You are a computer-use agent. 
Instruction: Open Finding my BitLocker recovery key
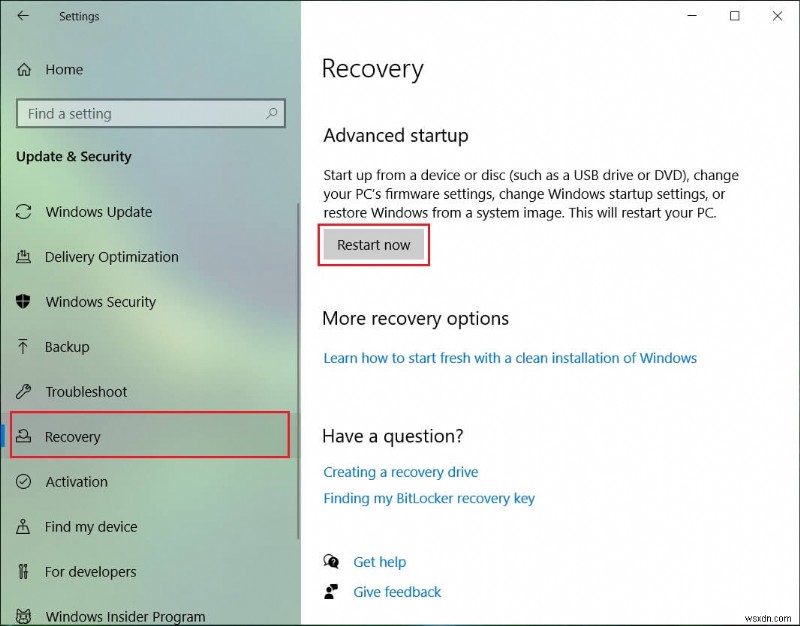click(428, 498)
